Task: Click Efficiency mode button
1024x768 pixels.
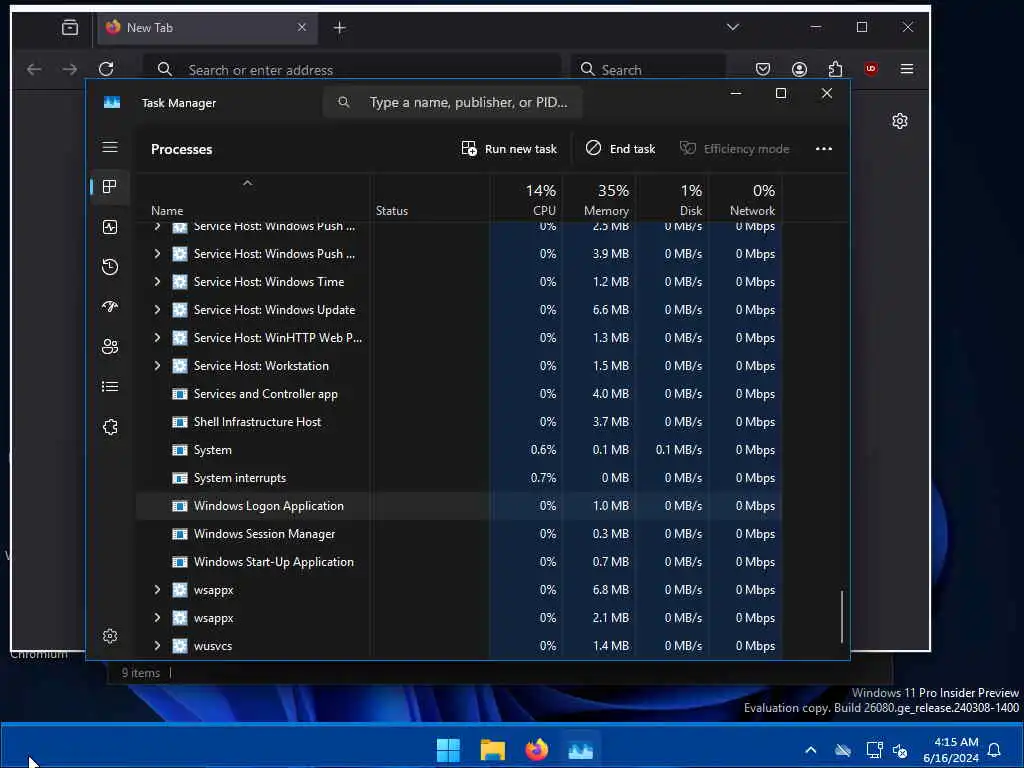Action: [x=735, y=149]
